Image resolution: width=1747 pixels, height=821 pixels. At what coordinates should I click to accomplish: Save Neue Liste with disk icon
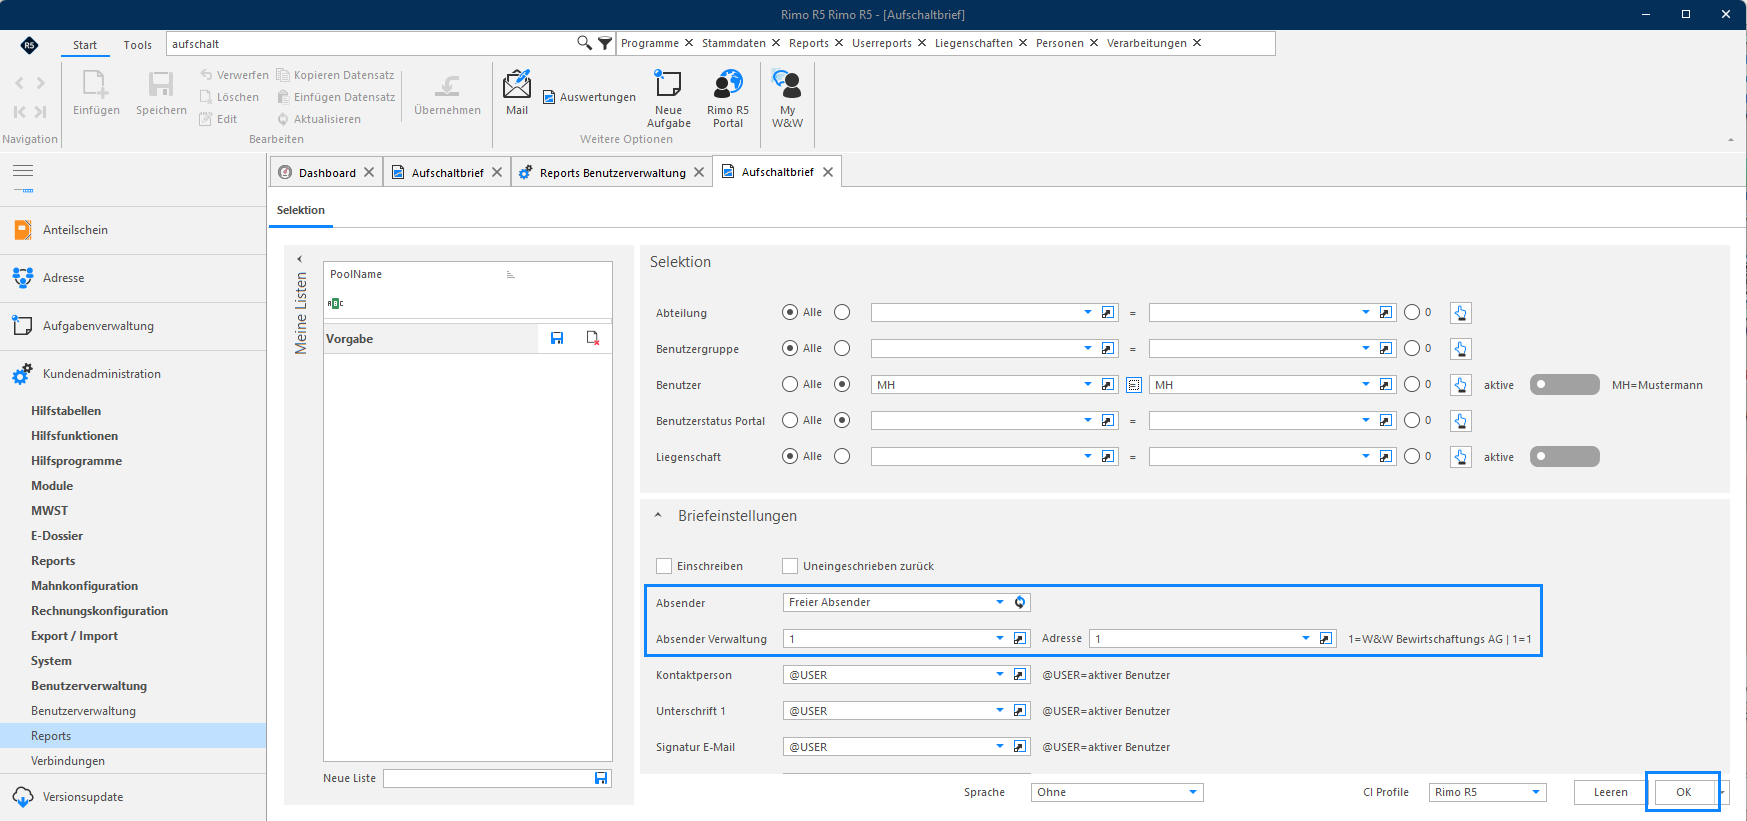click(601, 778)
